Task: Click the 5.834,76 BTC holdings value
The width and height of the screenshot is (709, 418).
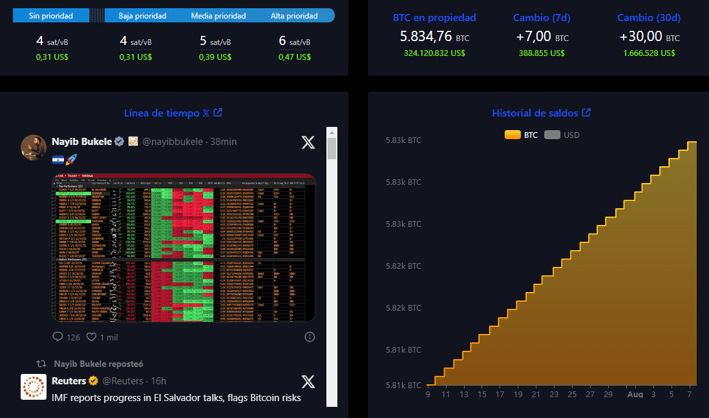Action: (435, 36)
